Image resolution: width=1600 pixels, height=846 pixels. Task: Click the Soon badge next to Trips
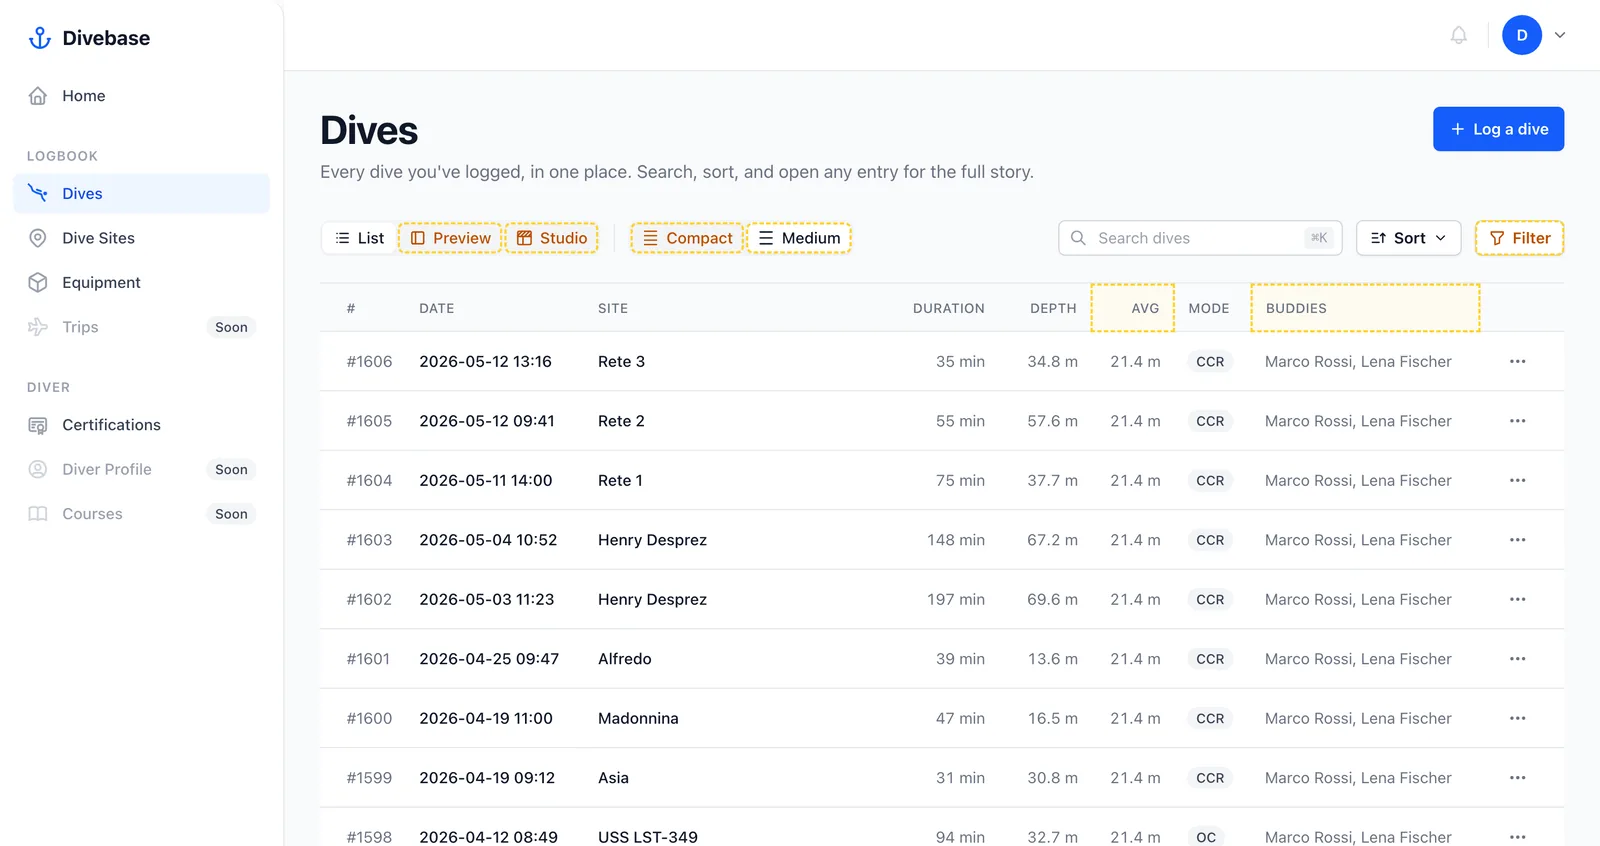[231, 327]
